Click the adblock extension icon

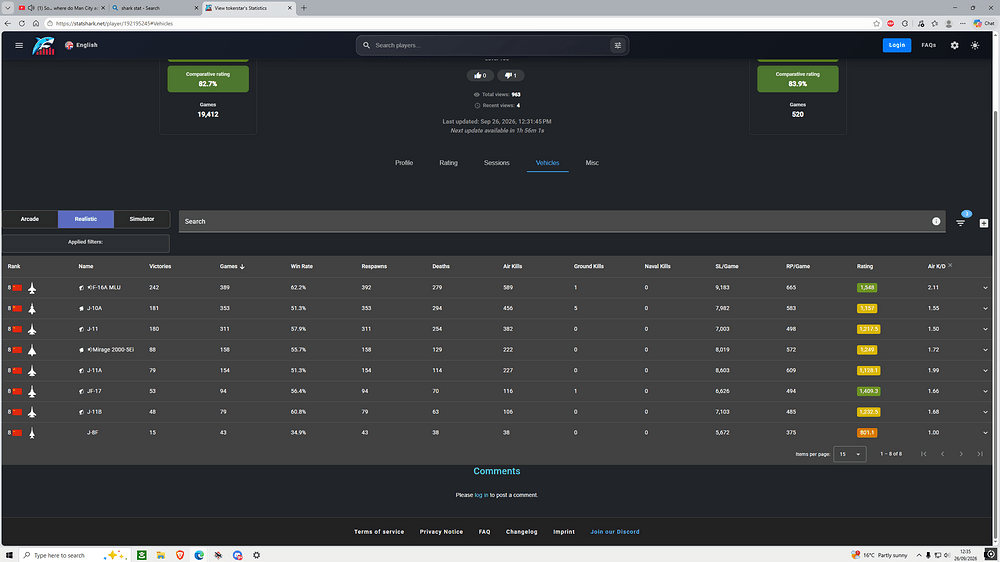pyautogui.click(x=891, y=24)
